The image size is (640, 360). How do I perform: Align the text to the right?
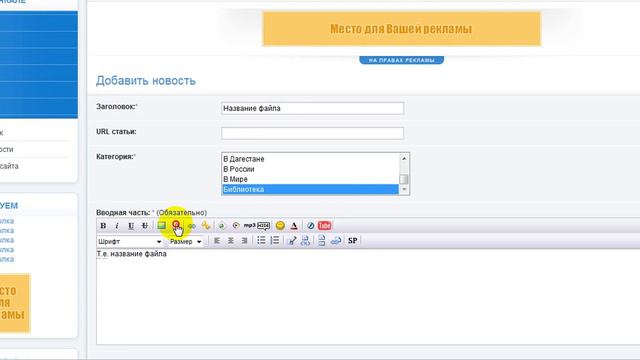[244, 241]
